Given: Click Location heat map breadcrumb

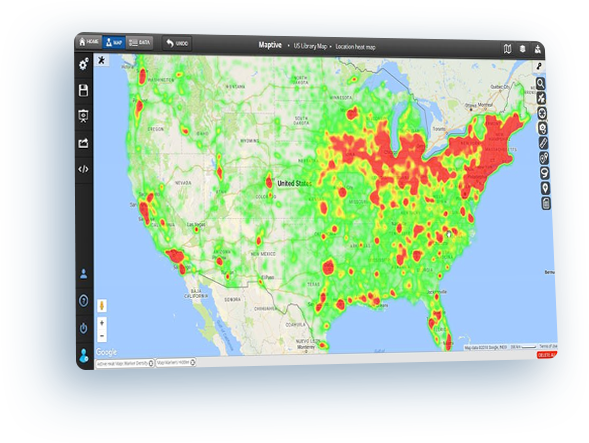Looking at the screenshot, I should [355, 47].
